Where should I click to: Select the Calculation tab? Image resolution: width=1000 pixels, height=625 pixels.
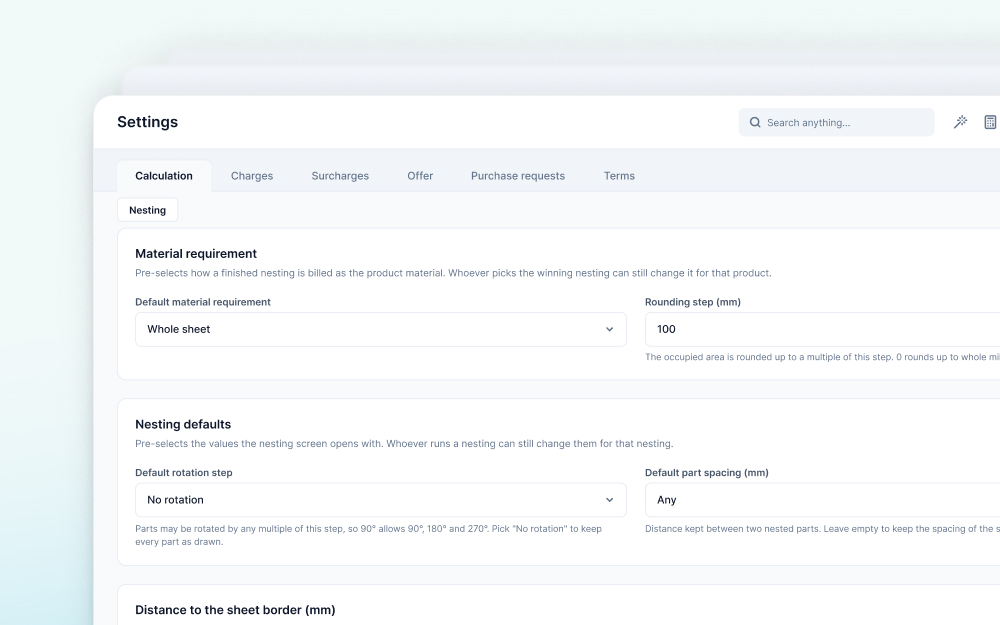(x=164, y=176)
